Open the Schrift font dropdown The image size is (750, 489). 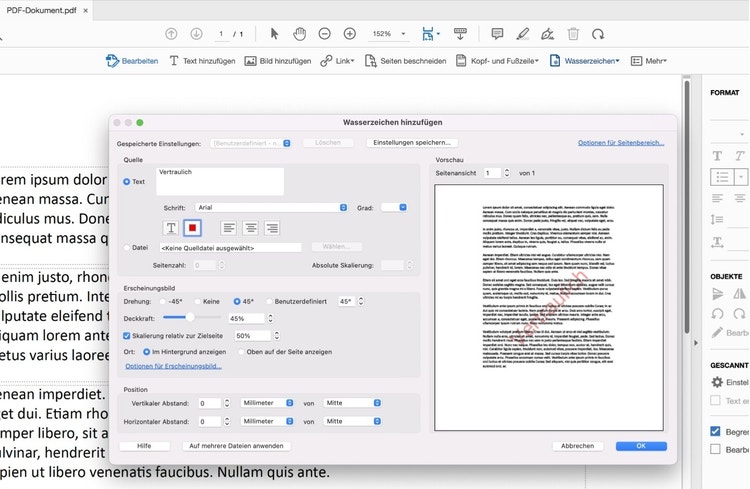272,207
